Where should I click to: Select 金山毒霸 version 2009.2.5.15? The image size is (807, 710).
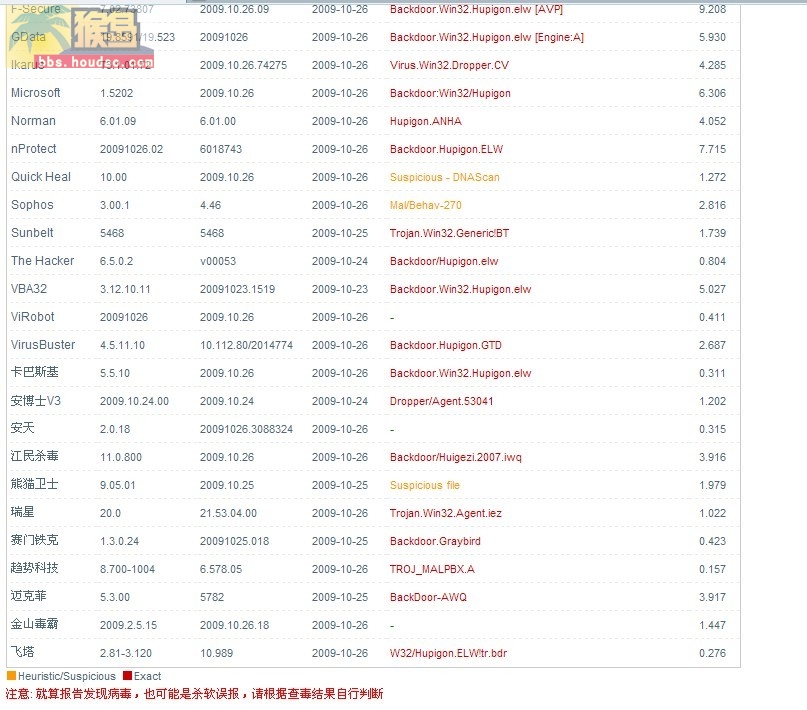[128, 625]
